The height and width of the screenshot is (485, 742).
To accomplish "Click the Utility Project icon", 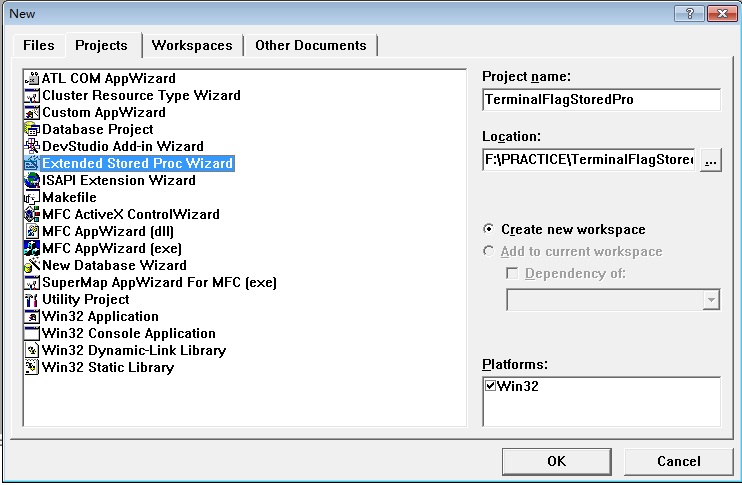I will [x=32, y=299].
